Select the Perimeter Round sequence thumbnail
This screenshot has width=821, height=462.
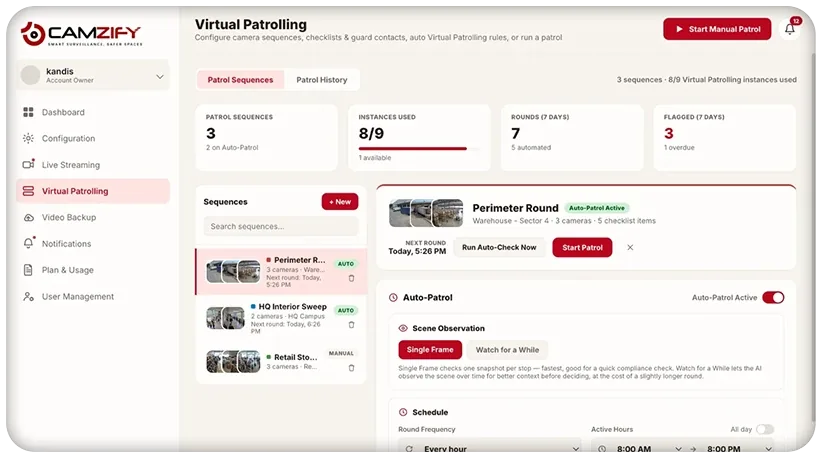234,272
